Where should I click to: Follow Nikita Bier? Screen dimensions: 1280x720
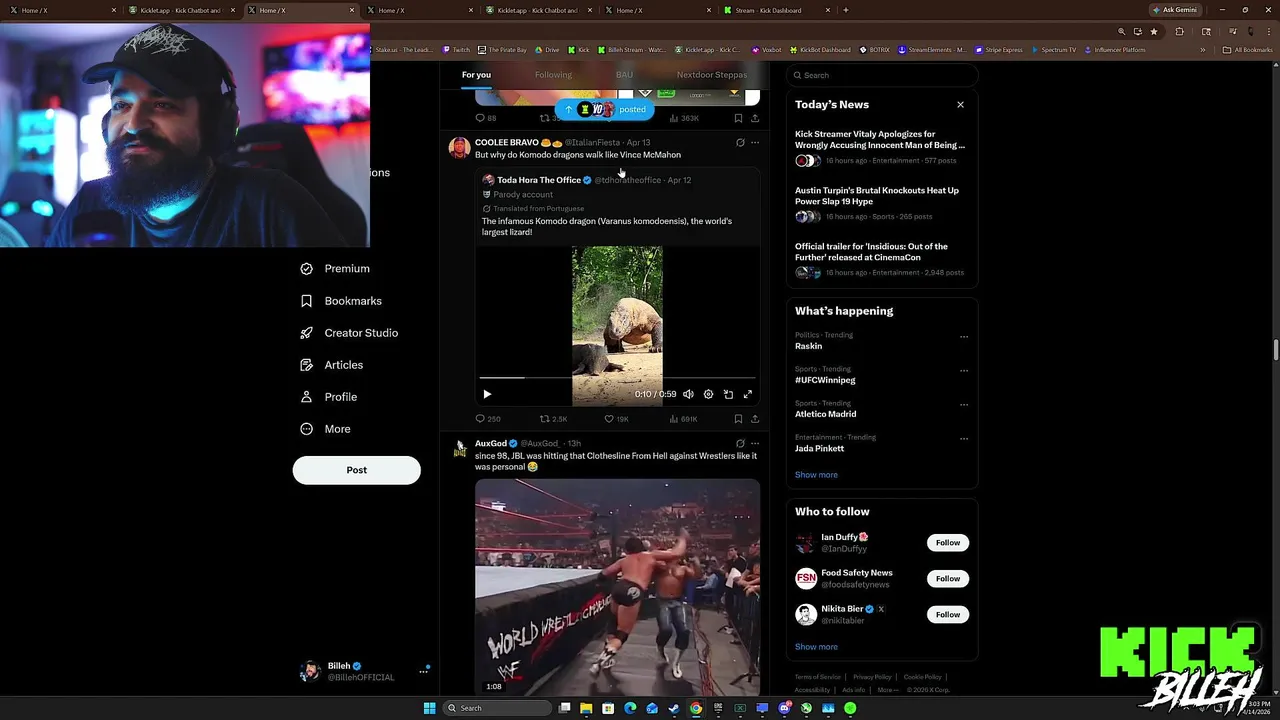coord(947,615)
